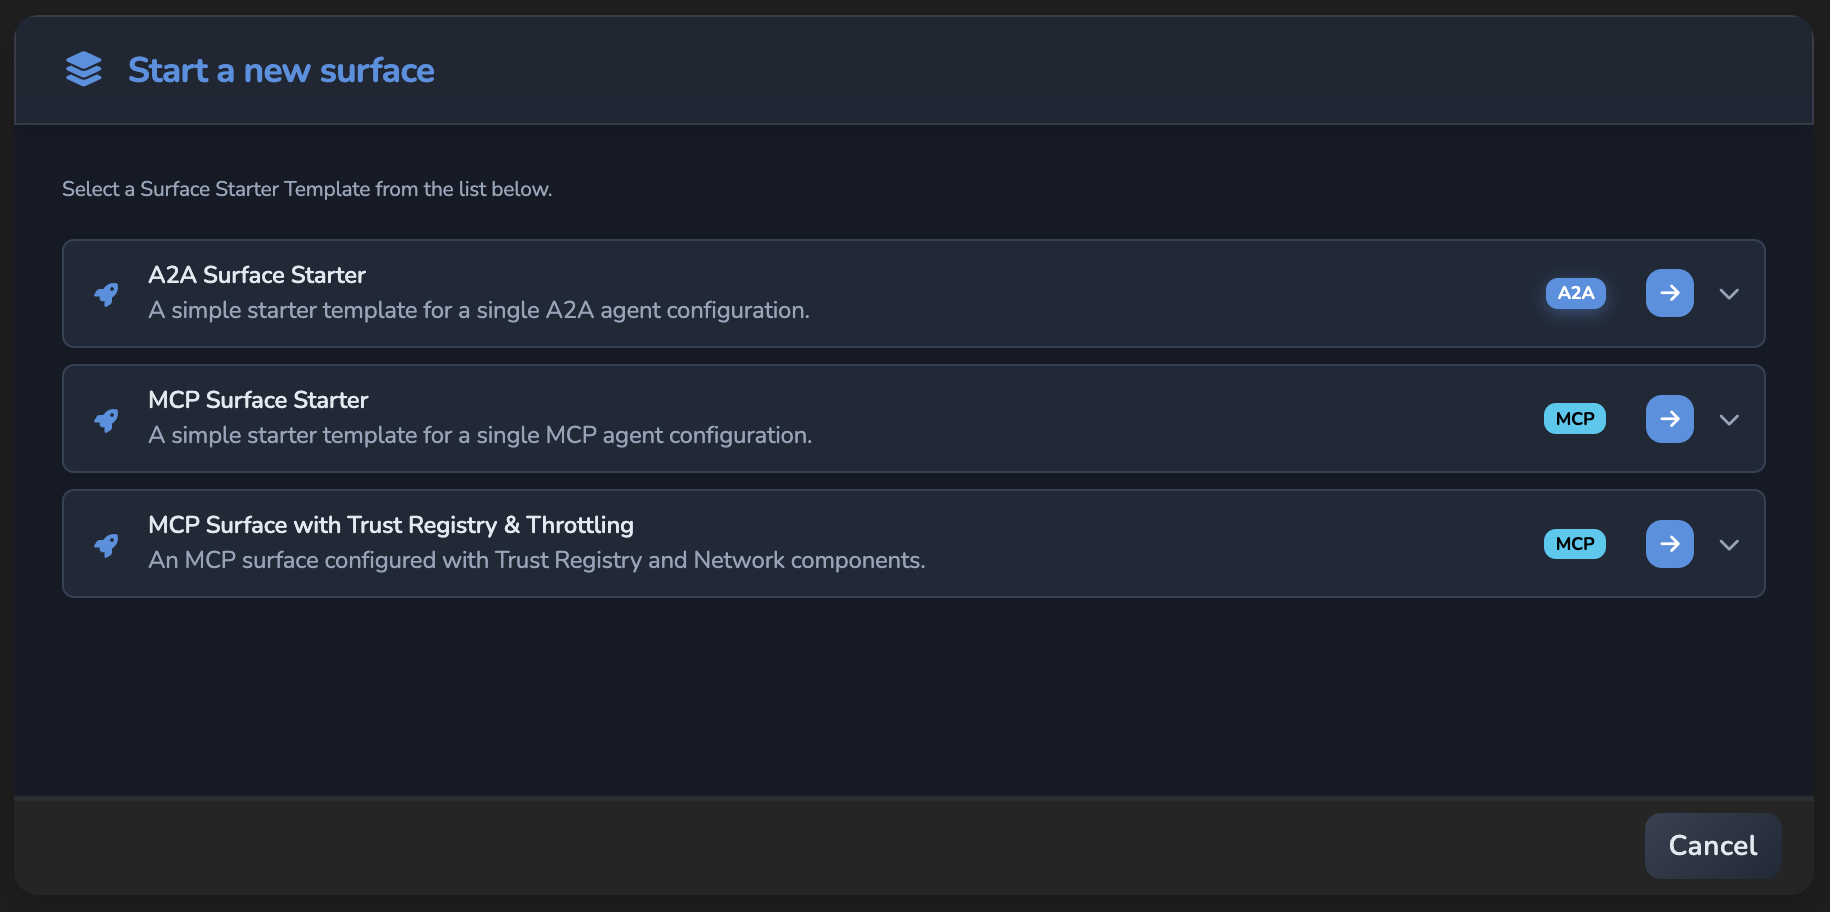Select A2A Surface Starter with arrow button
Viewport: 1830px width, 912px height.
tap(1670, 293)
